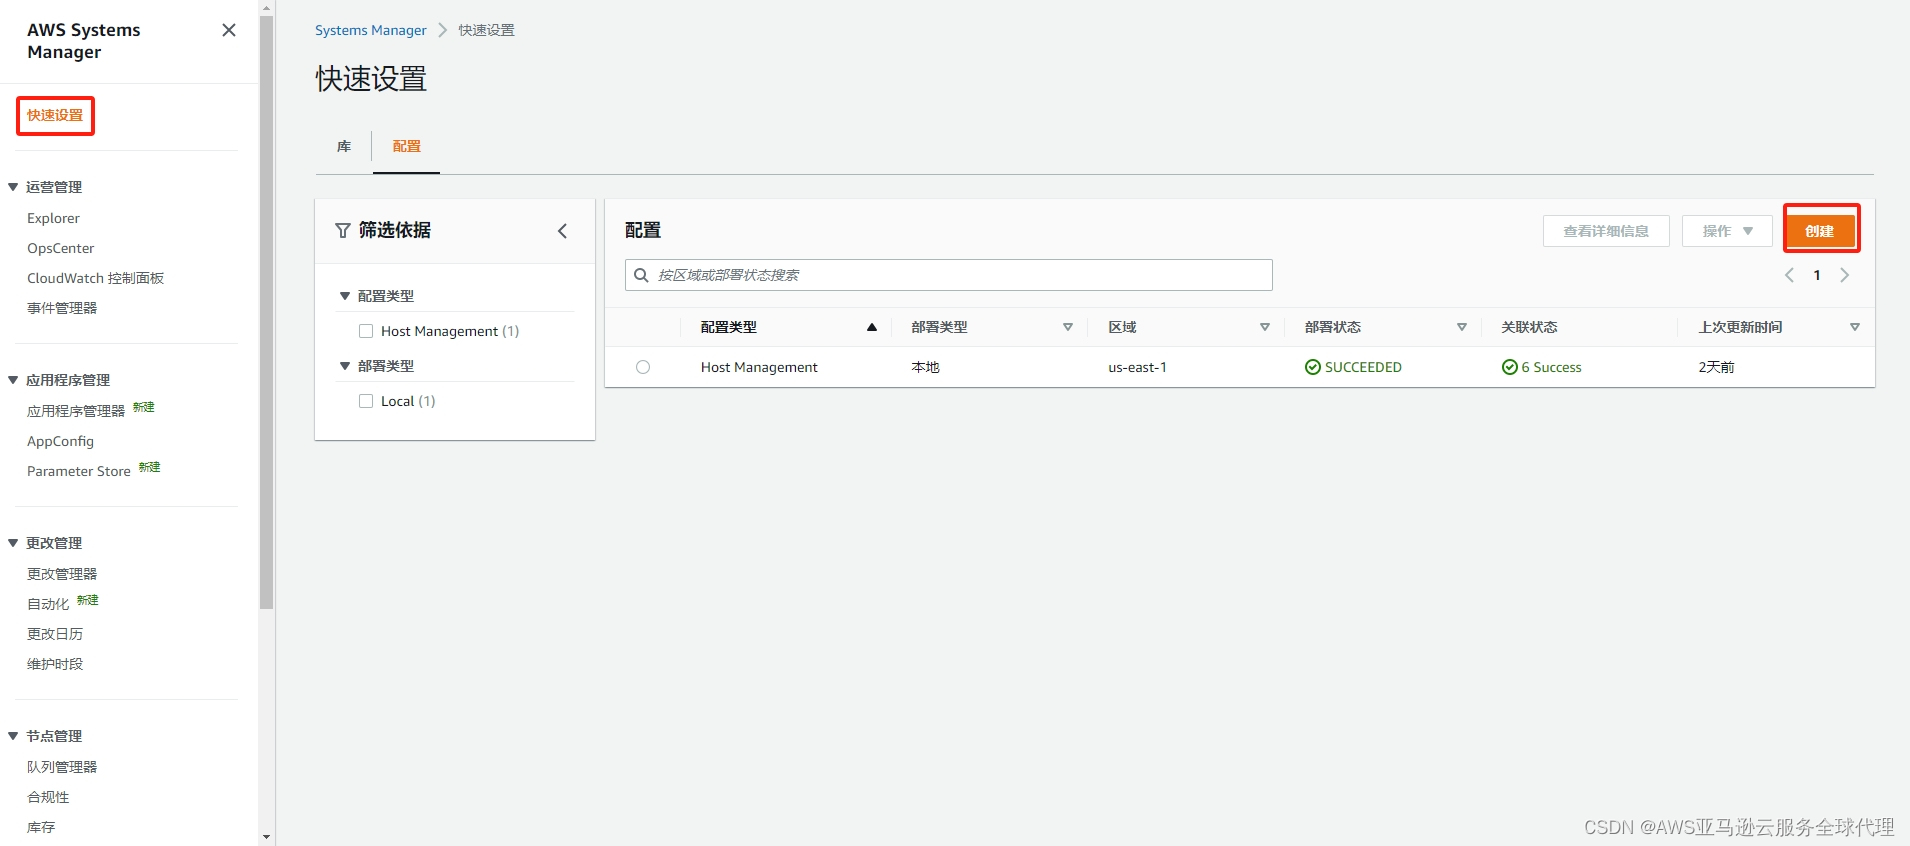Viewport: 1910px width, 846px height.
Task: Go to the next page of results
Action: 1845,275
